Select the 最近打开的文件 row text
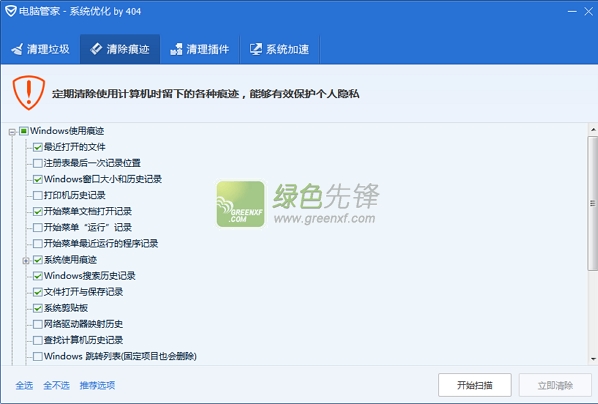 tap(75, 147)
